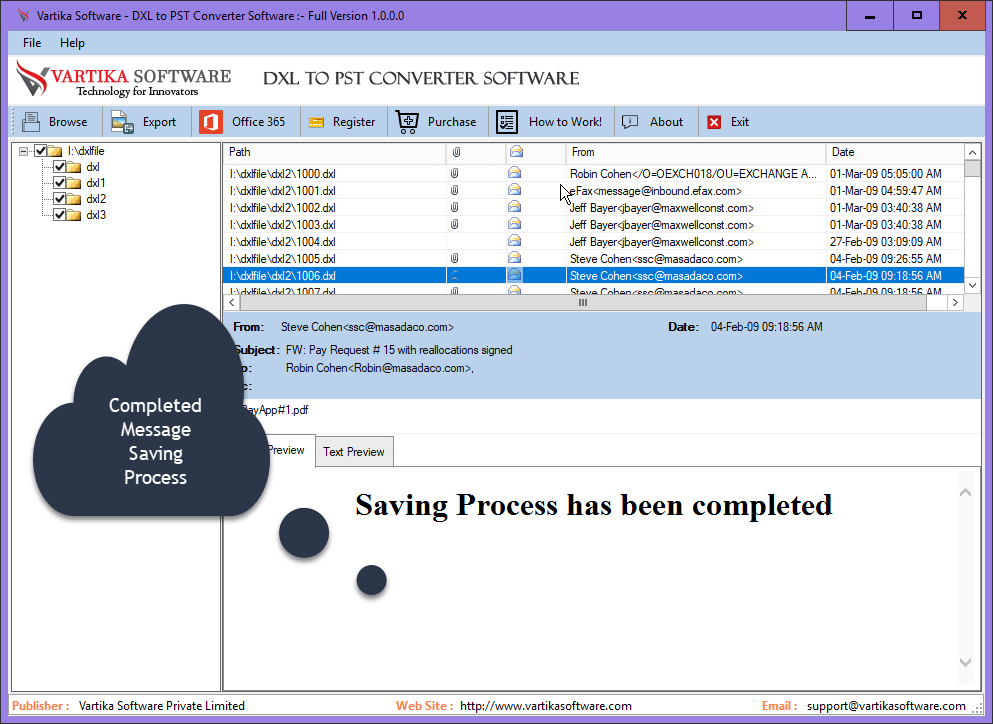The image size is (993, 724).
Task: Switch to the Text Preview tab
Action: 354,452
